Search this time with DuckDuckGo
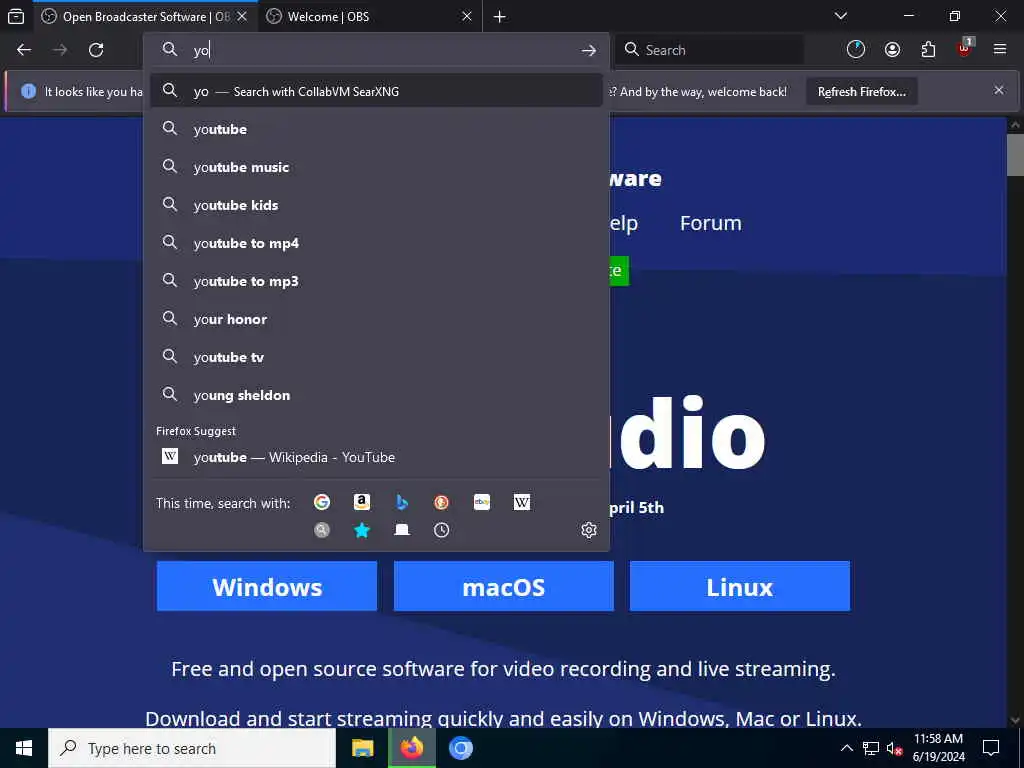Image resolution: width=1024 pixels, height=768 pixels. pos(441,502)
